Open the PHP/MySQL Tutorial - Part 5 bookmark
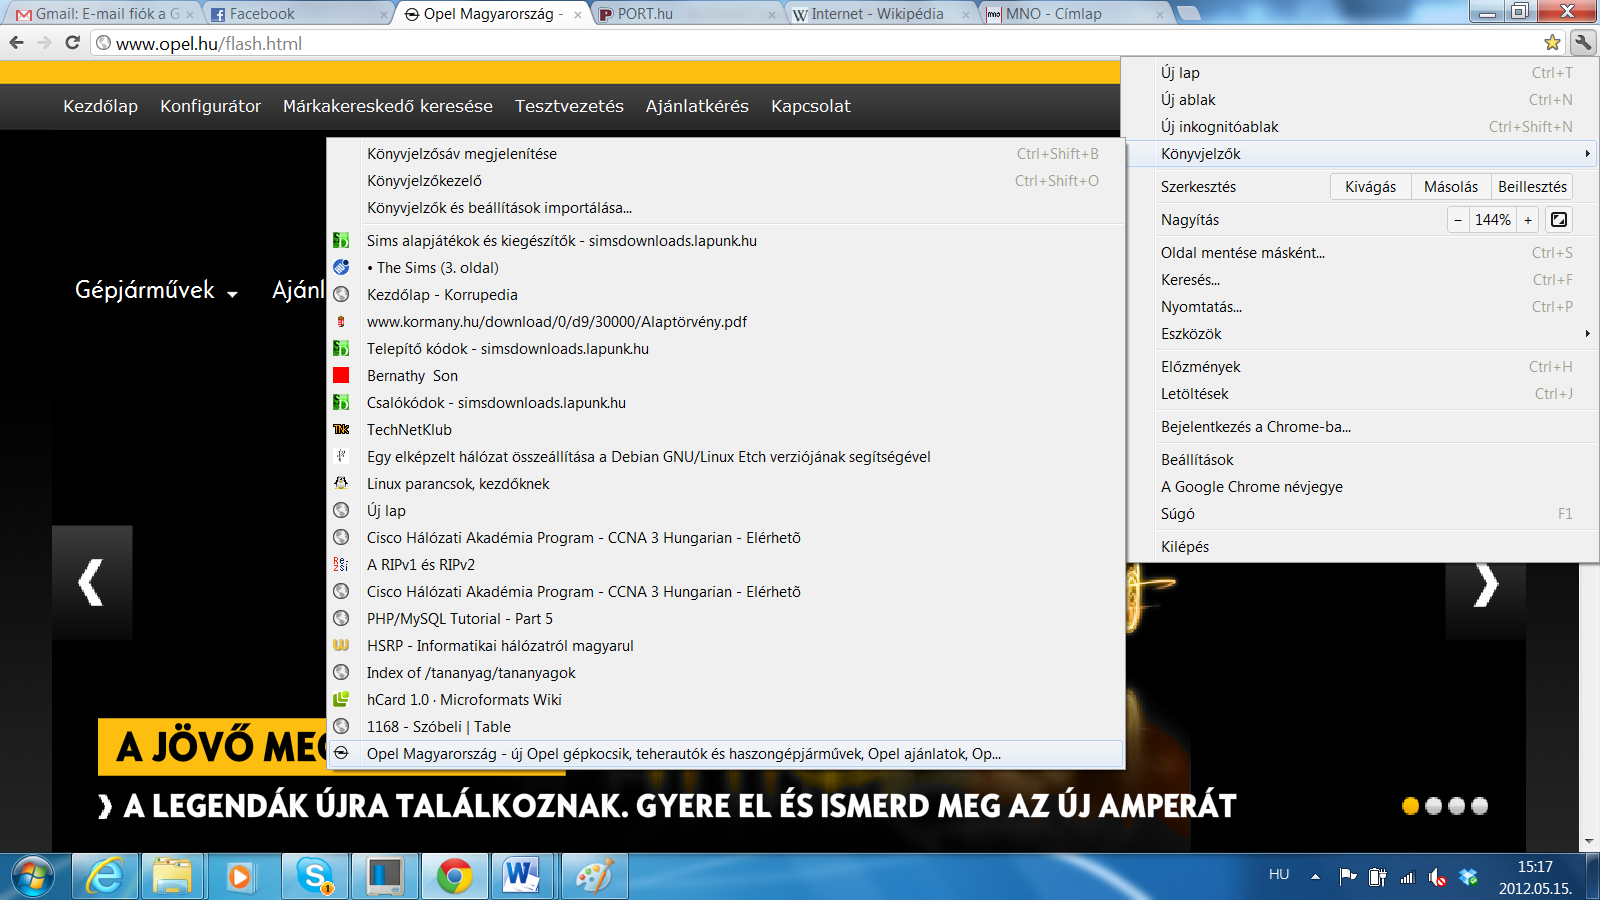This screenshot has height=900, width=1600. click(x=725, y=619)
